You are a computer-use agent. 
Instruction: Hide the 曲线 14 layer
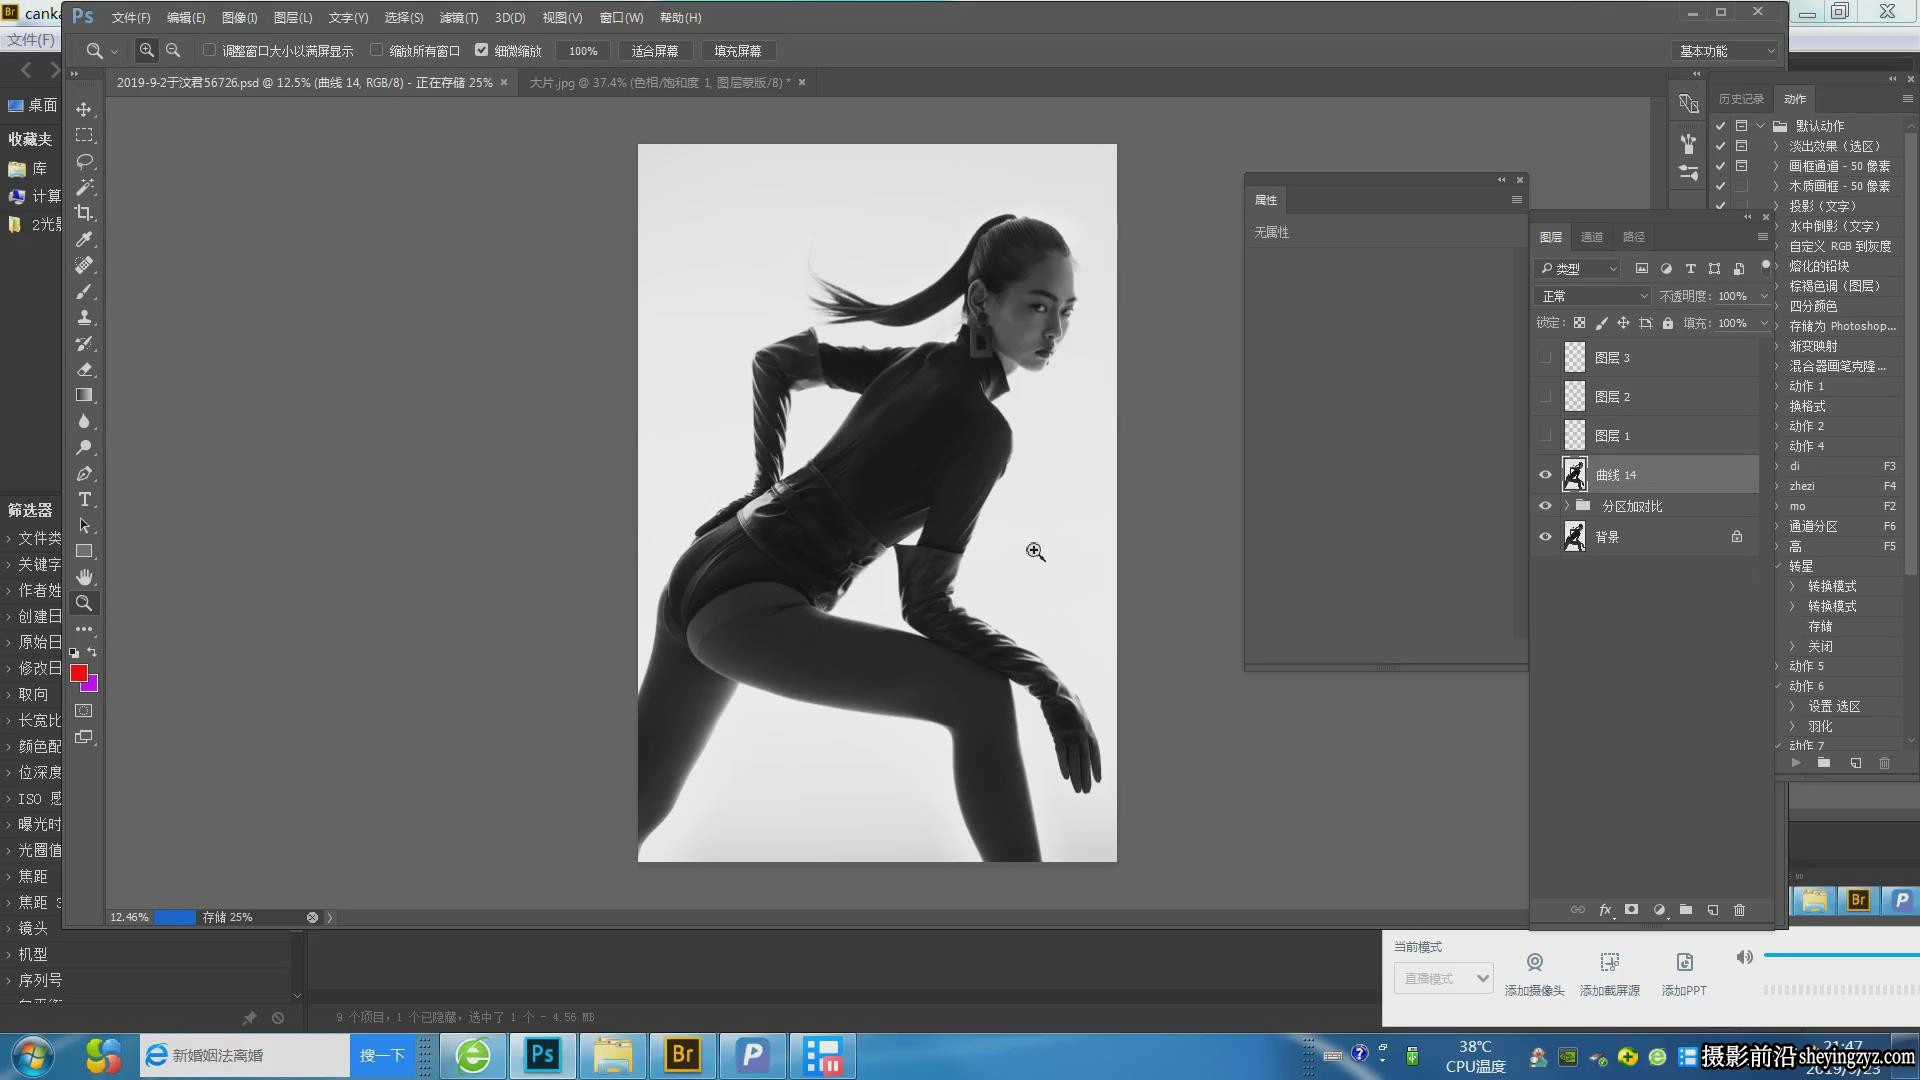tap(1545, 475)
